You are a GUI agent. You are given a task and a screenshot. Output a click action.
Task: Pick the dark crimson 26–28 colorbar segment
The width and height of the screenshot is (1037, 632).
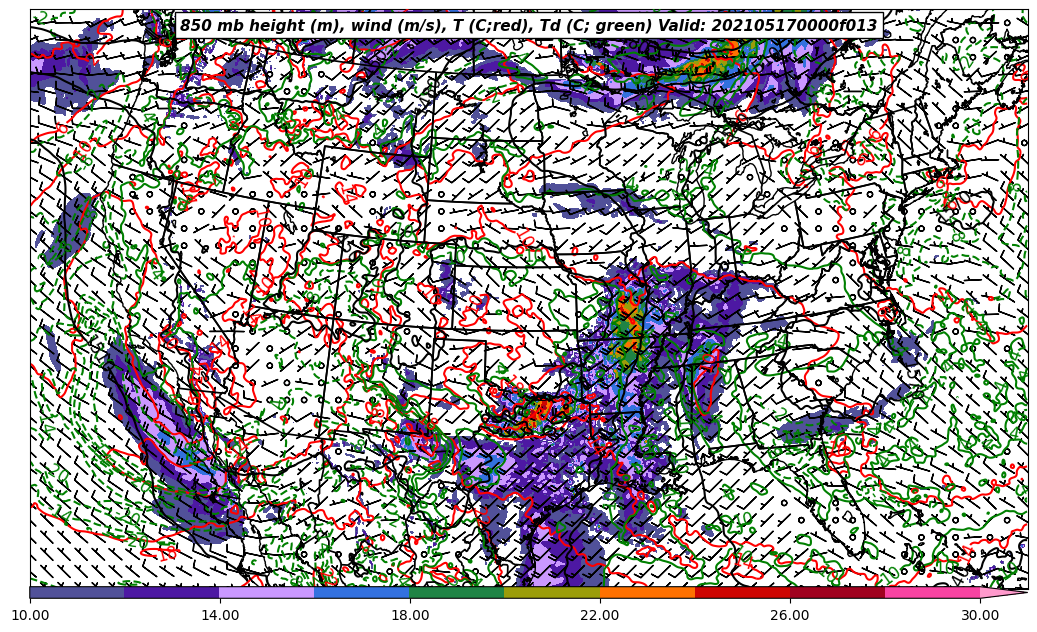(837, 592)
